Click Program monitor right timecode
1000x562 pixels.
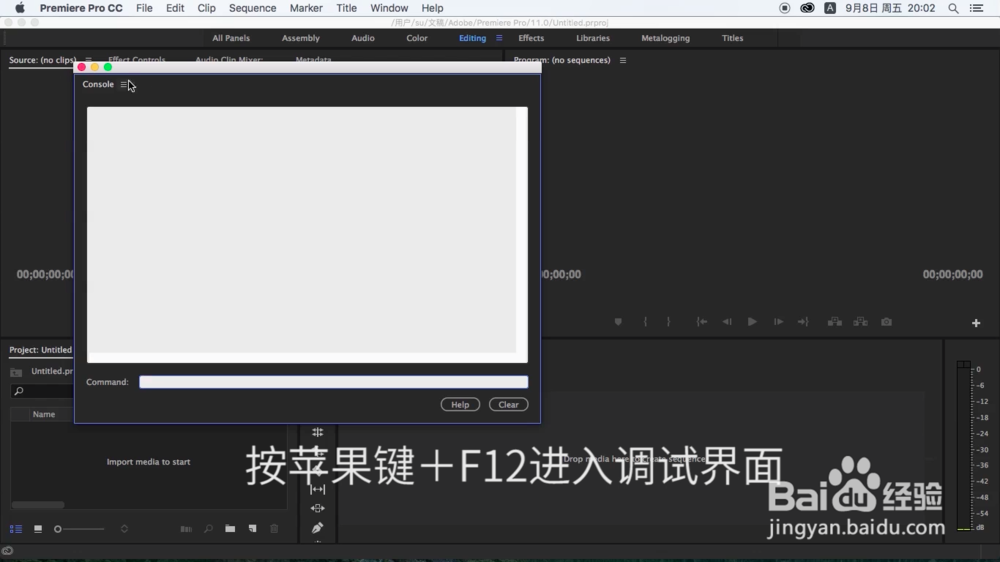click(953, 274)
